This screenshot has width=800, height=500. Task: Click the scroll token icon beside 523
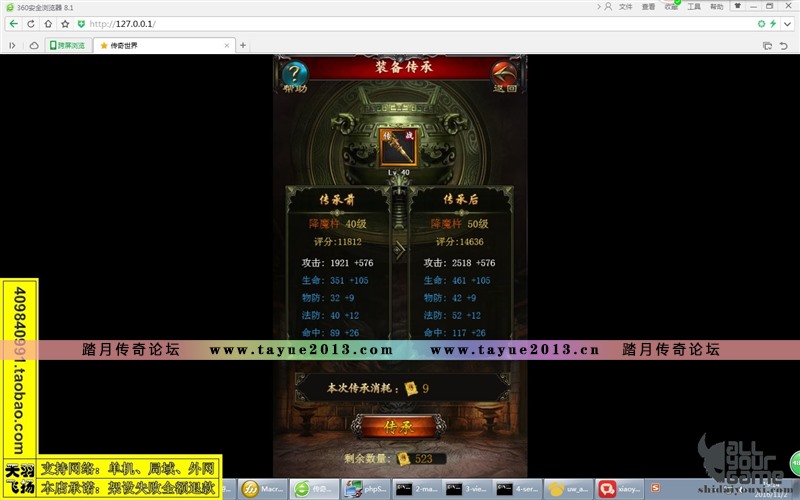point(403,458)
